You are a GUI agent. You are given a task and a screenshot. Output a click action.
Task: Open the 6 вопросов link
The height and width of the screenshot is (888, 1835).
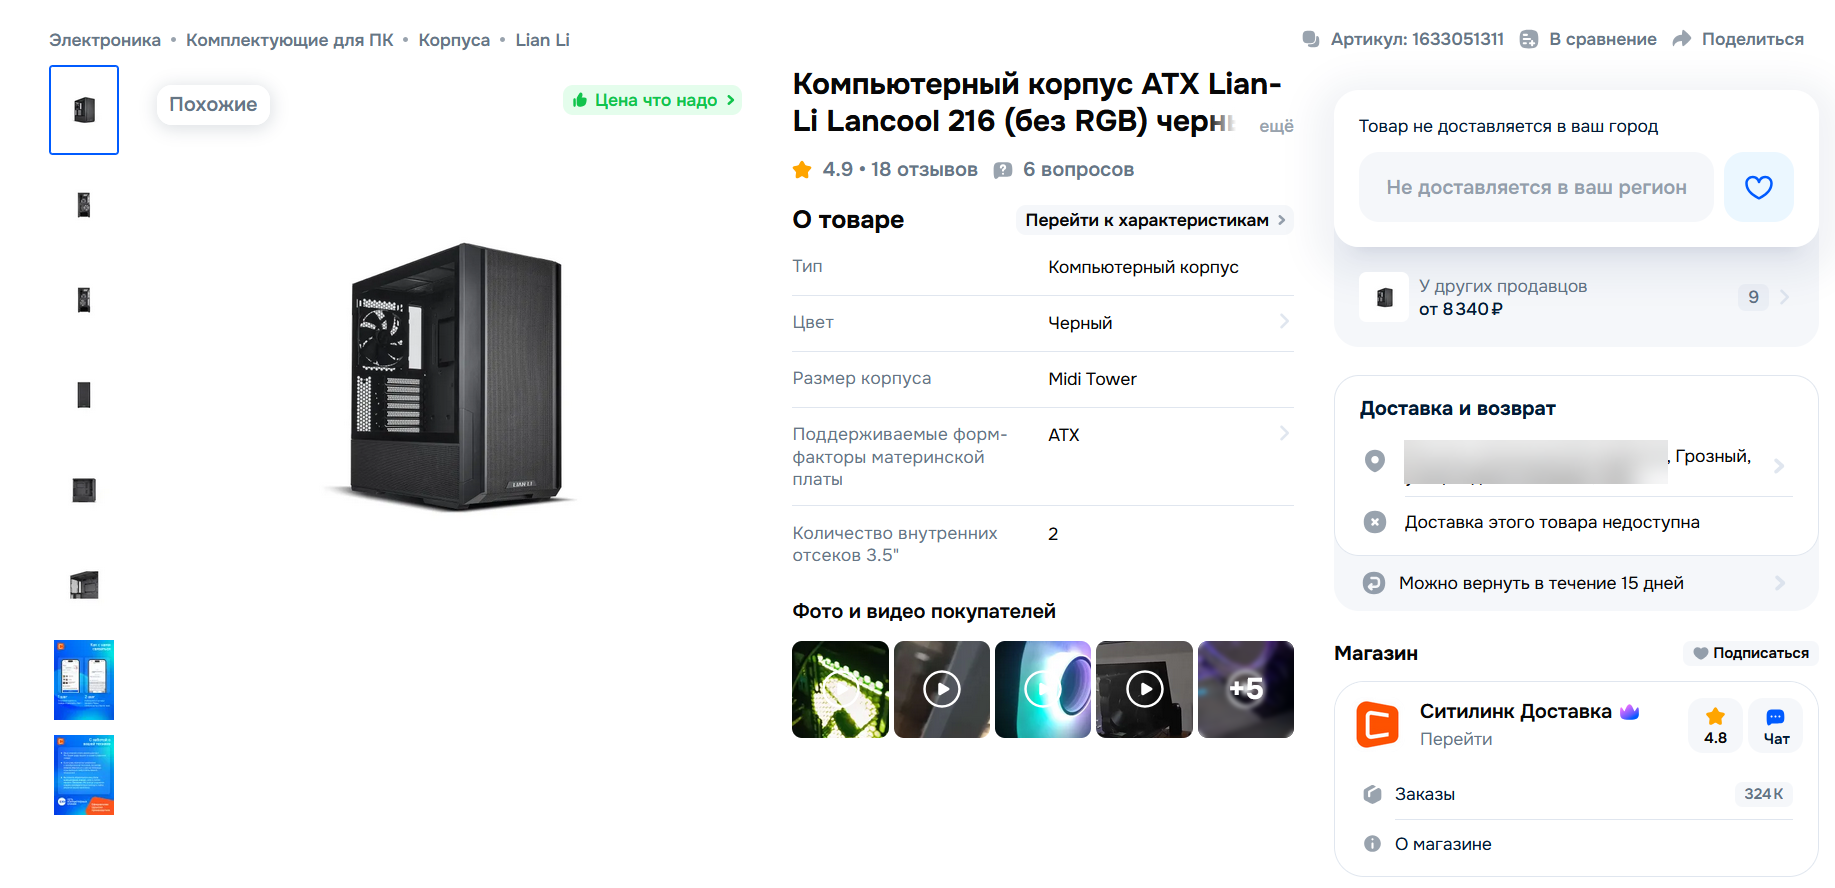(1077, 170)
